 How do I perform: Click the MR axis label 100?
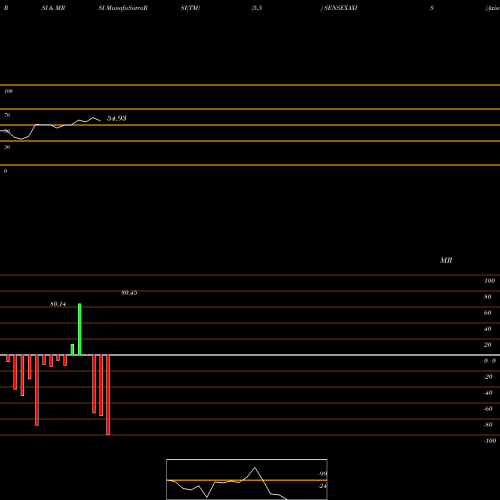[489, 281]
